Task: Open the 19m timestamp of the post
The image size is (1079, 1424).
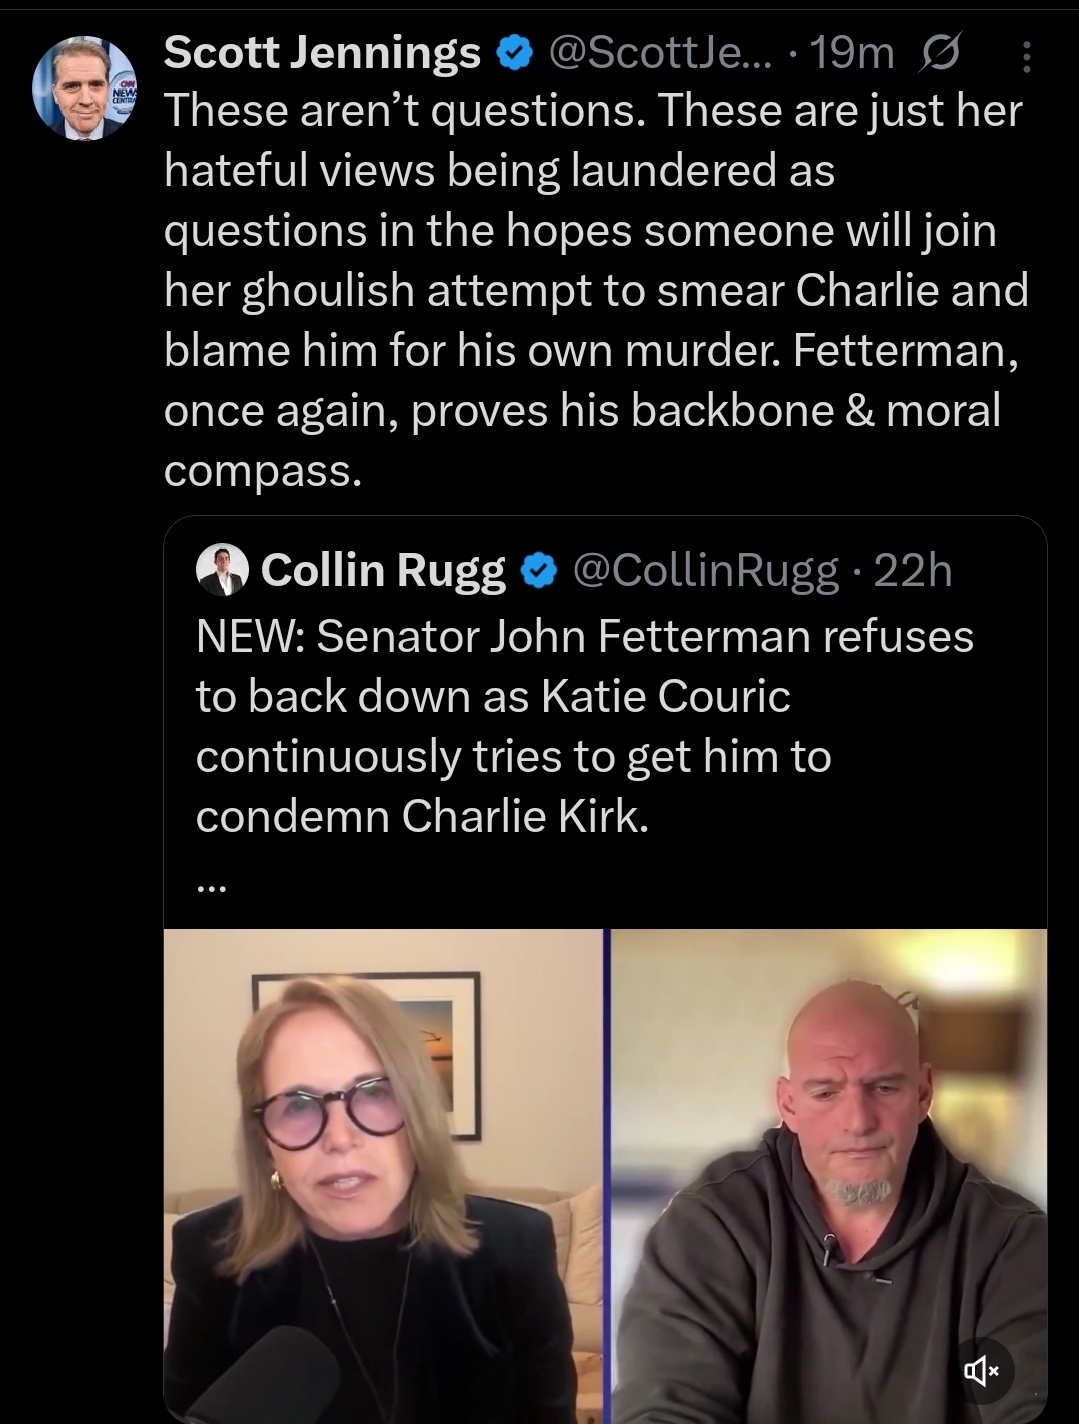Action: pos(852,53)
